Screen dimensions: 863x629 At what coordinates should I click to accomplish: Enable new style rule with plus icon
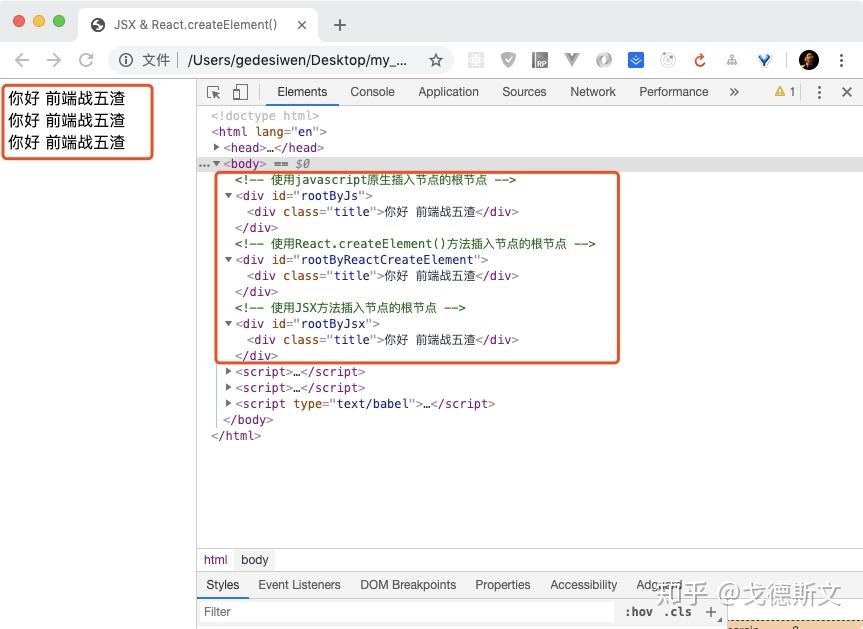click(710, 611)
